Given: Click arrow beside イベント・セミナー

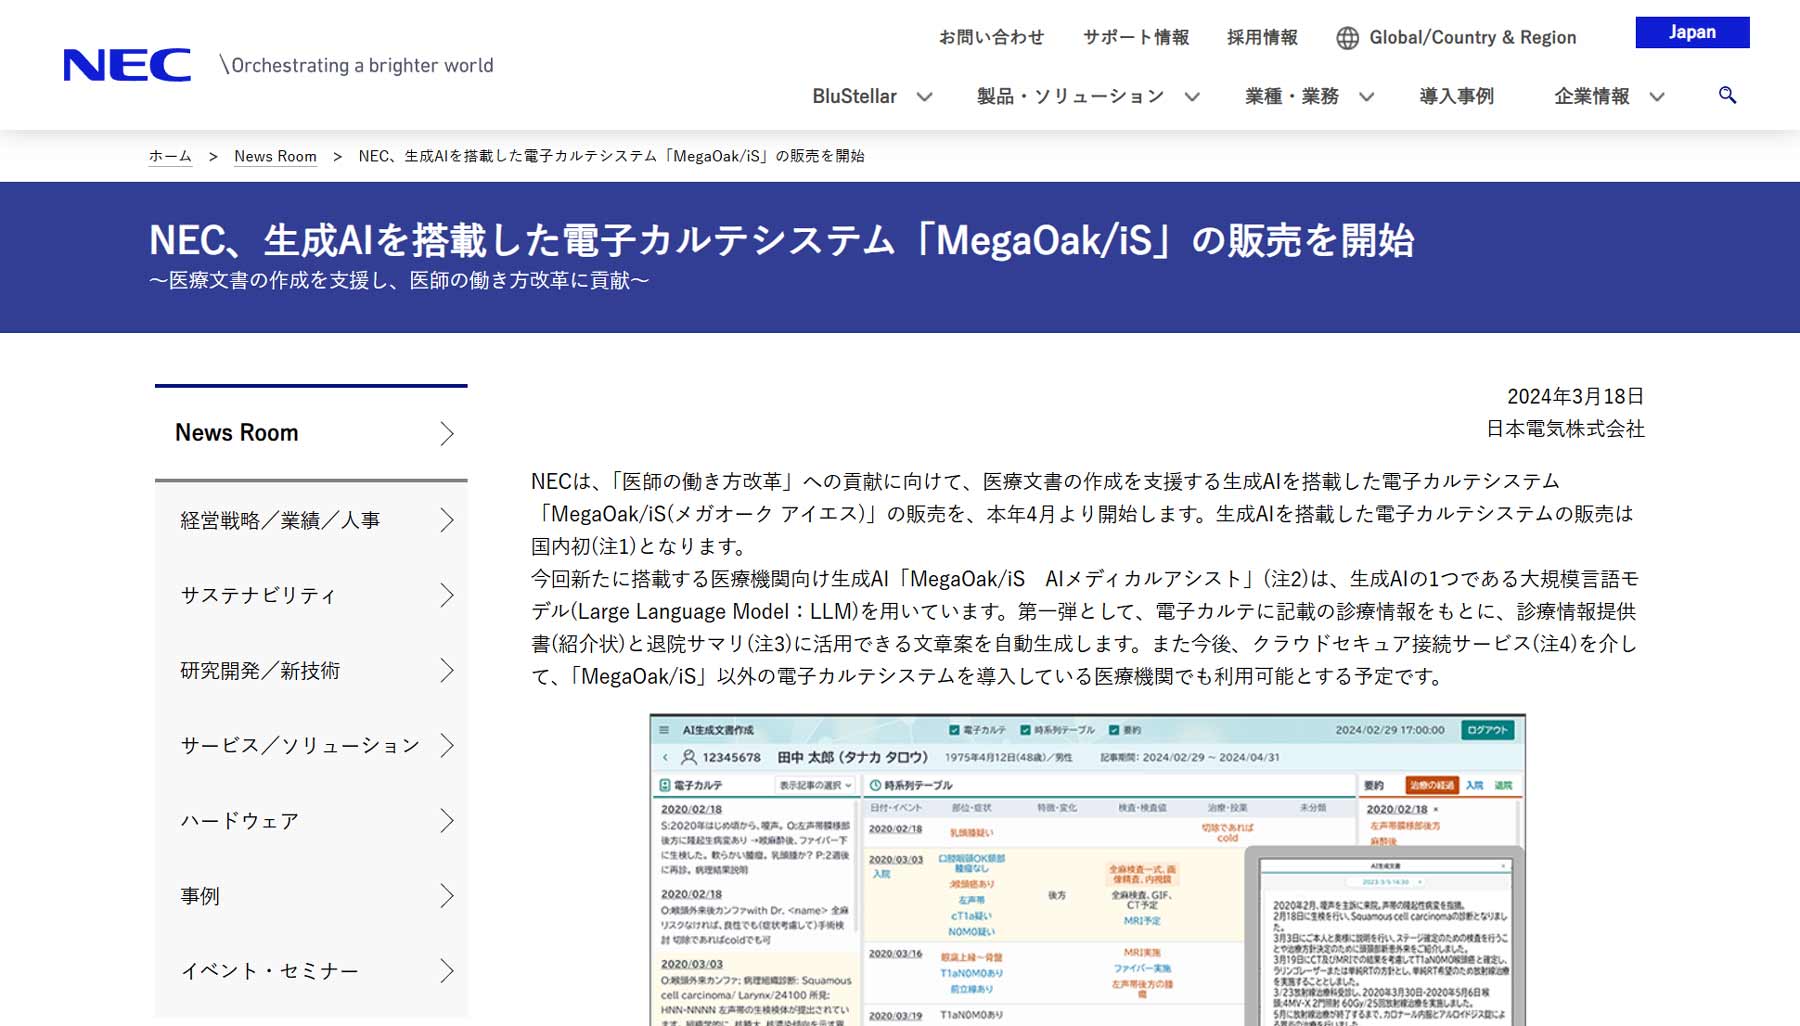Looking at the screenshot, I should click(x=447, y=971).
